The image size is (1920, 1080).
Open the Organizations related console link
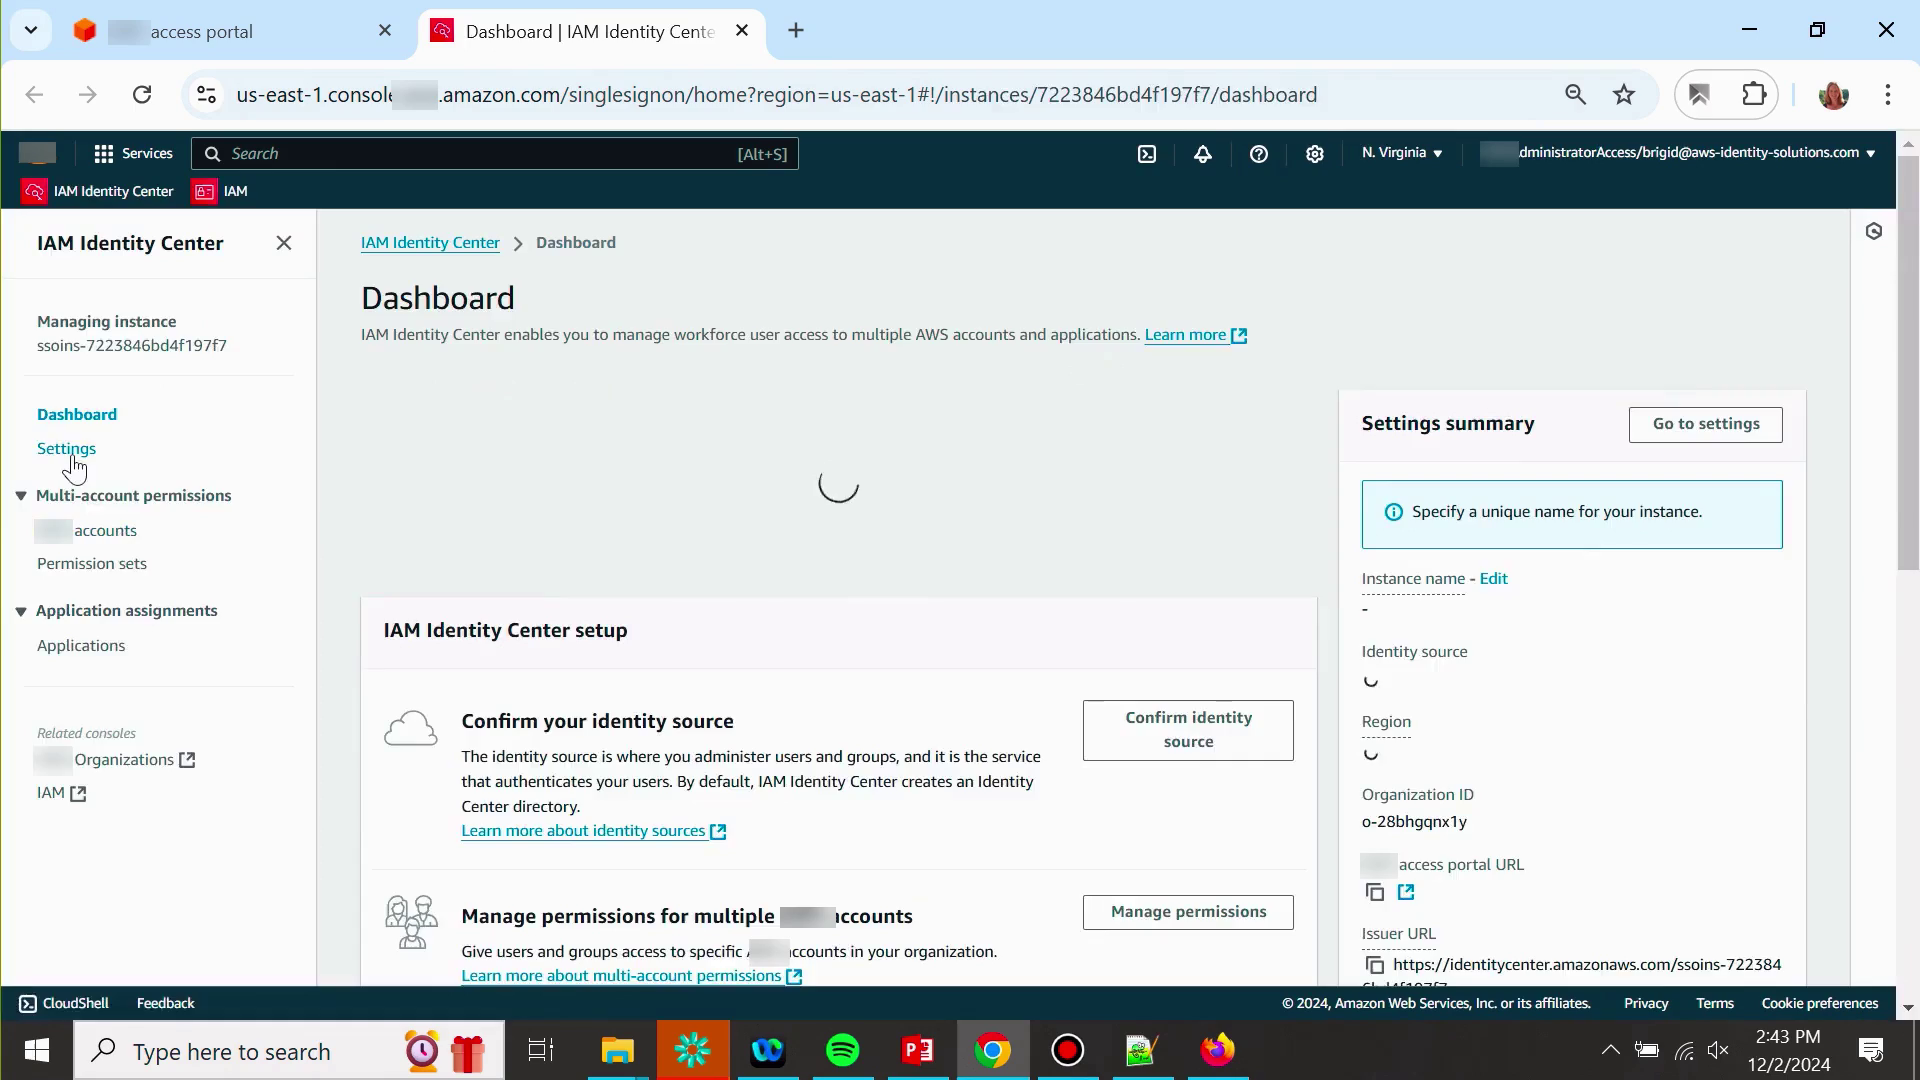(116, 760)
